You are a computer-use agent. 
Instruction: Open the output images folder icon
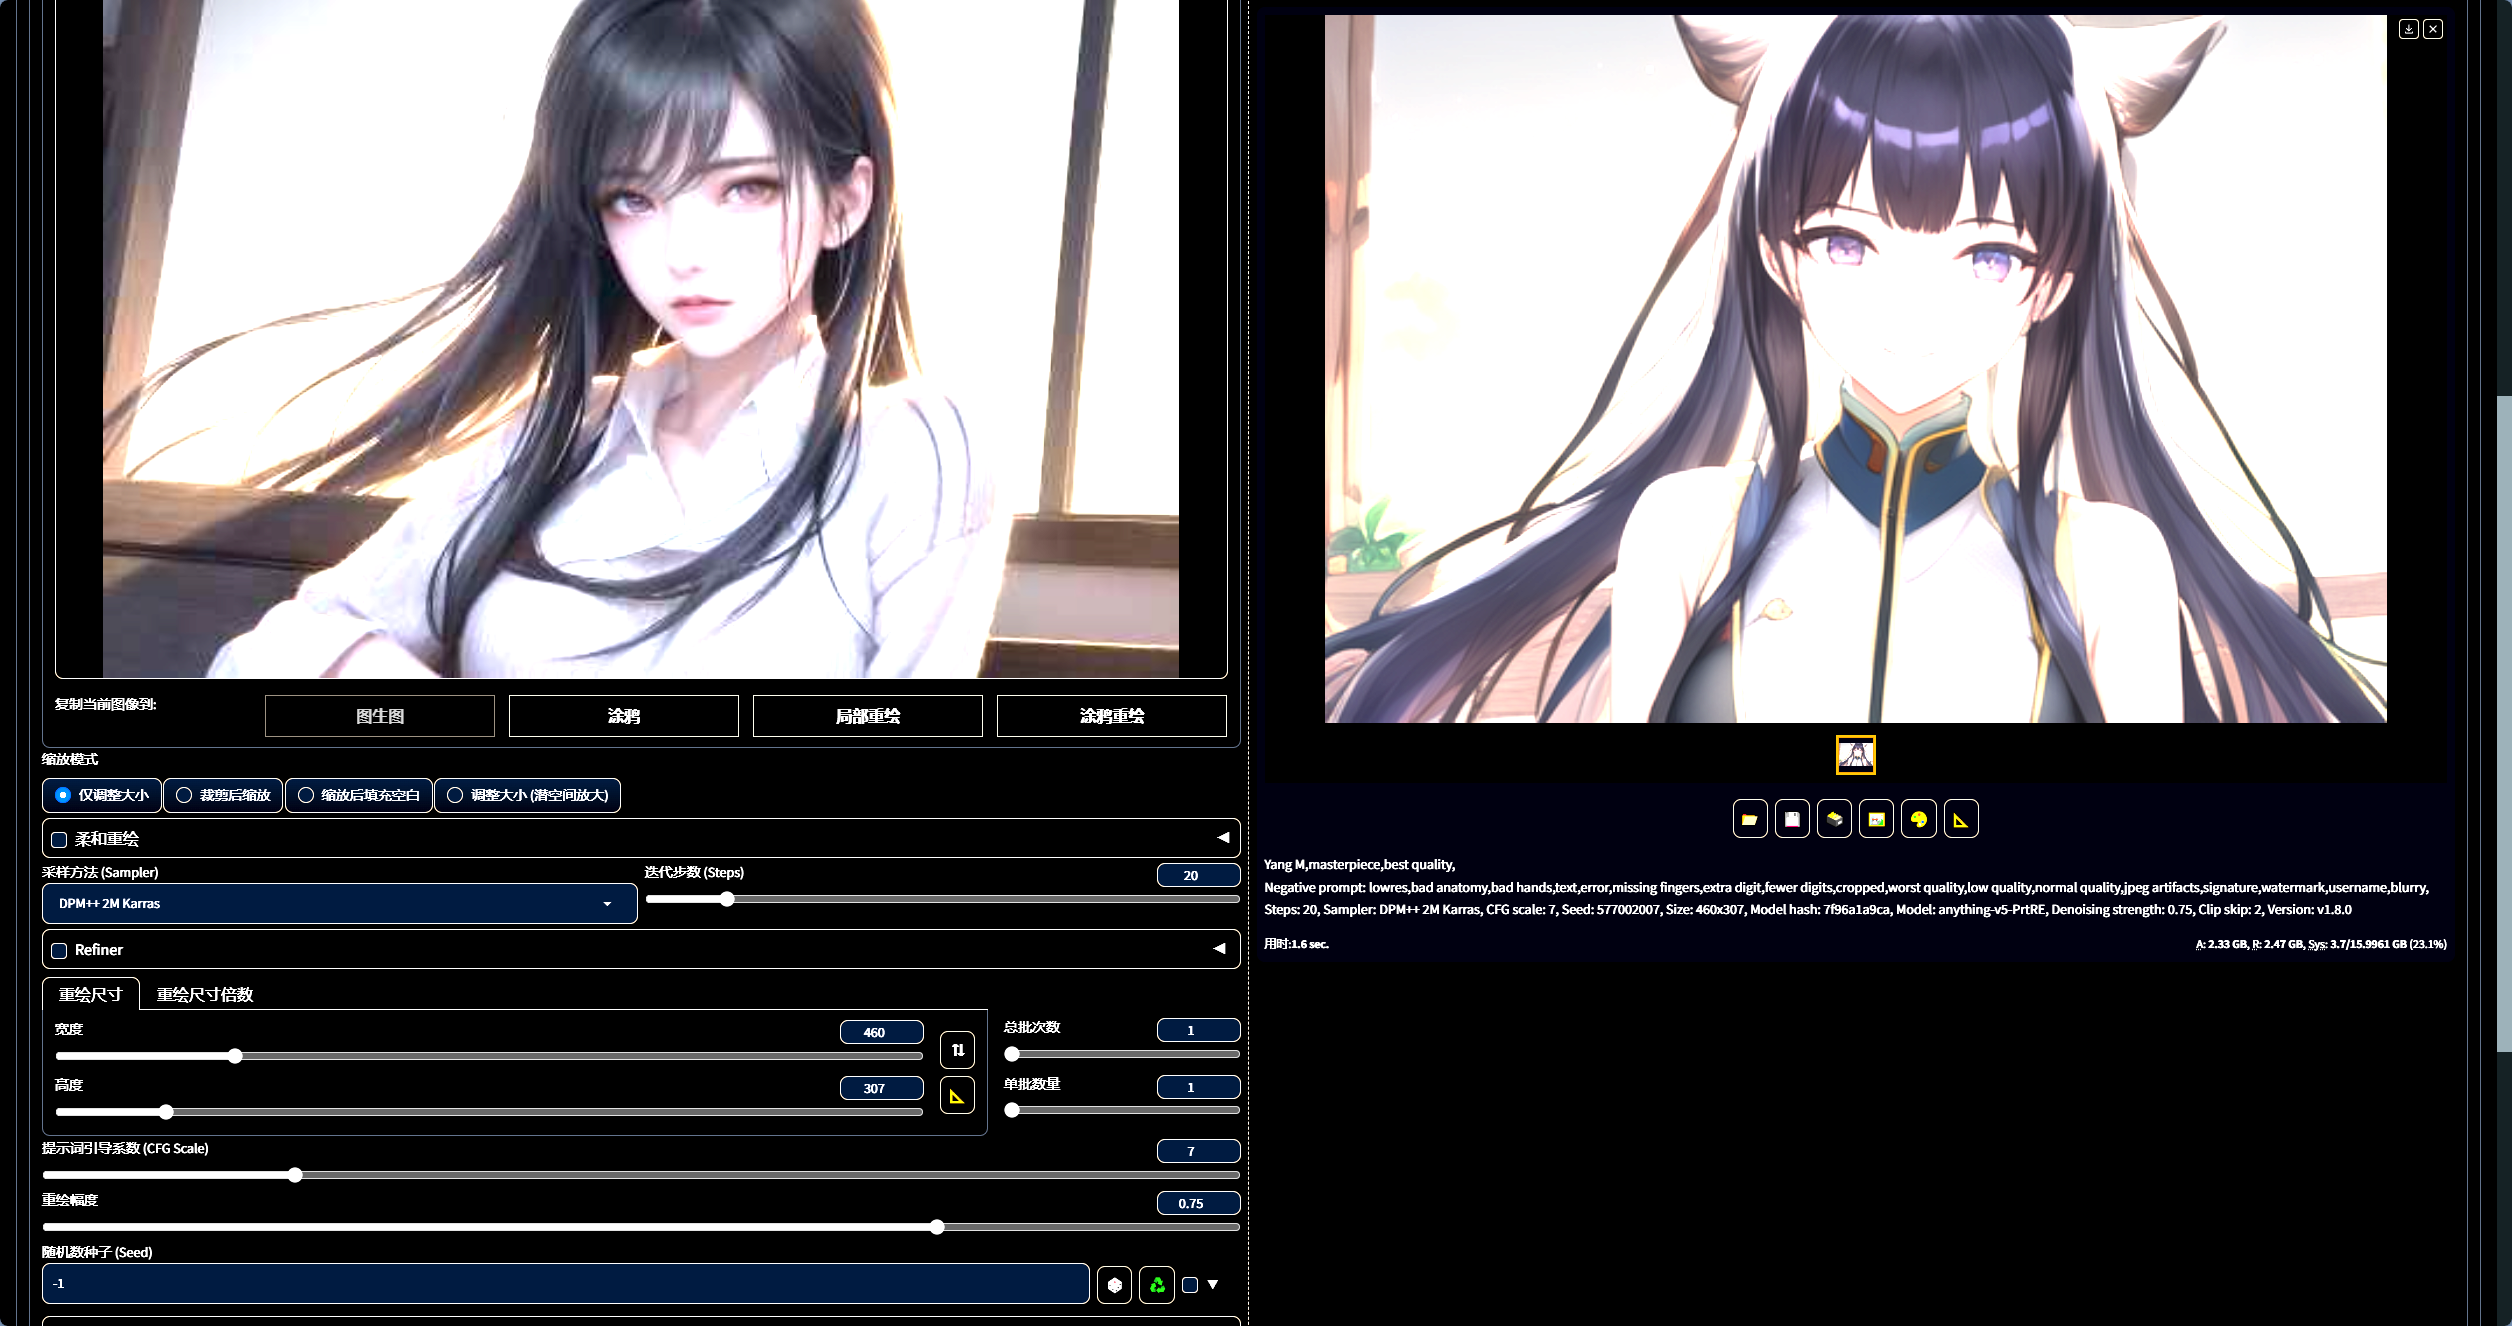point(1749,820)
